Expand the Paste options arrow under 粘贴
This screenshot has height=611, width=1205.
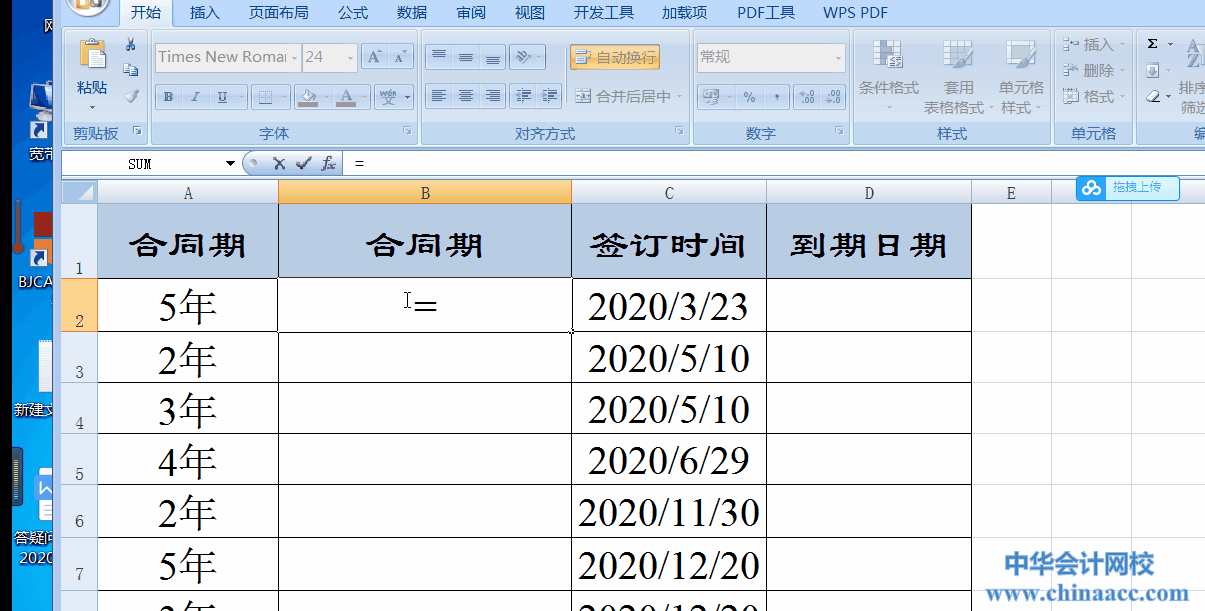(92, 107)
